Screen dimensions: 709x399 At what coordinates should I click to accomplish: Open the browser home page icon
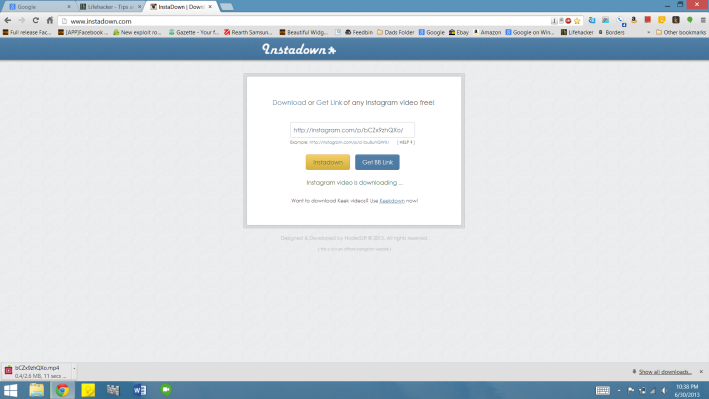50,20
